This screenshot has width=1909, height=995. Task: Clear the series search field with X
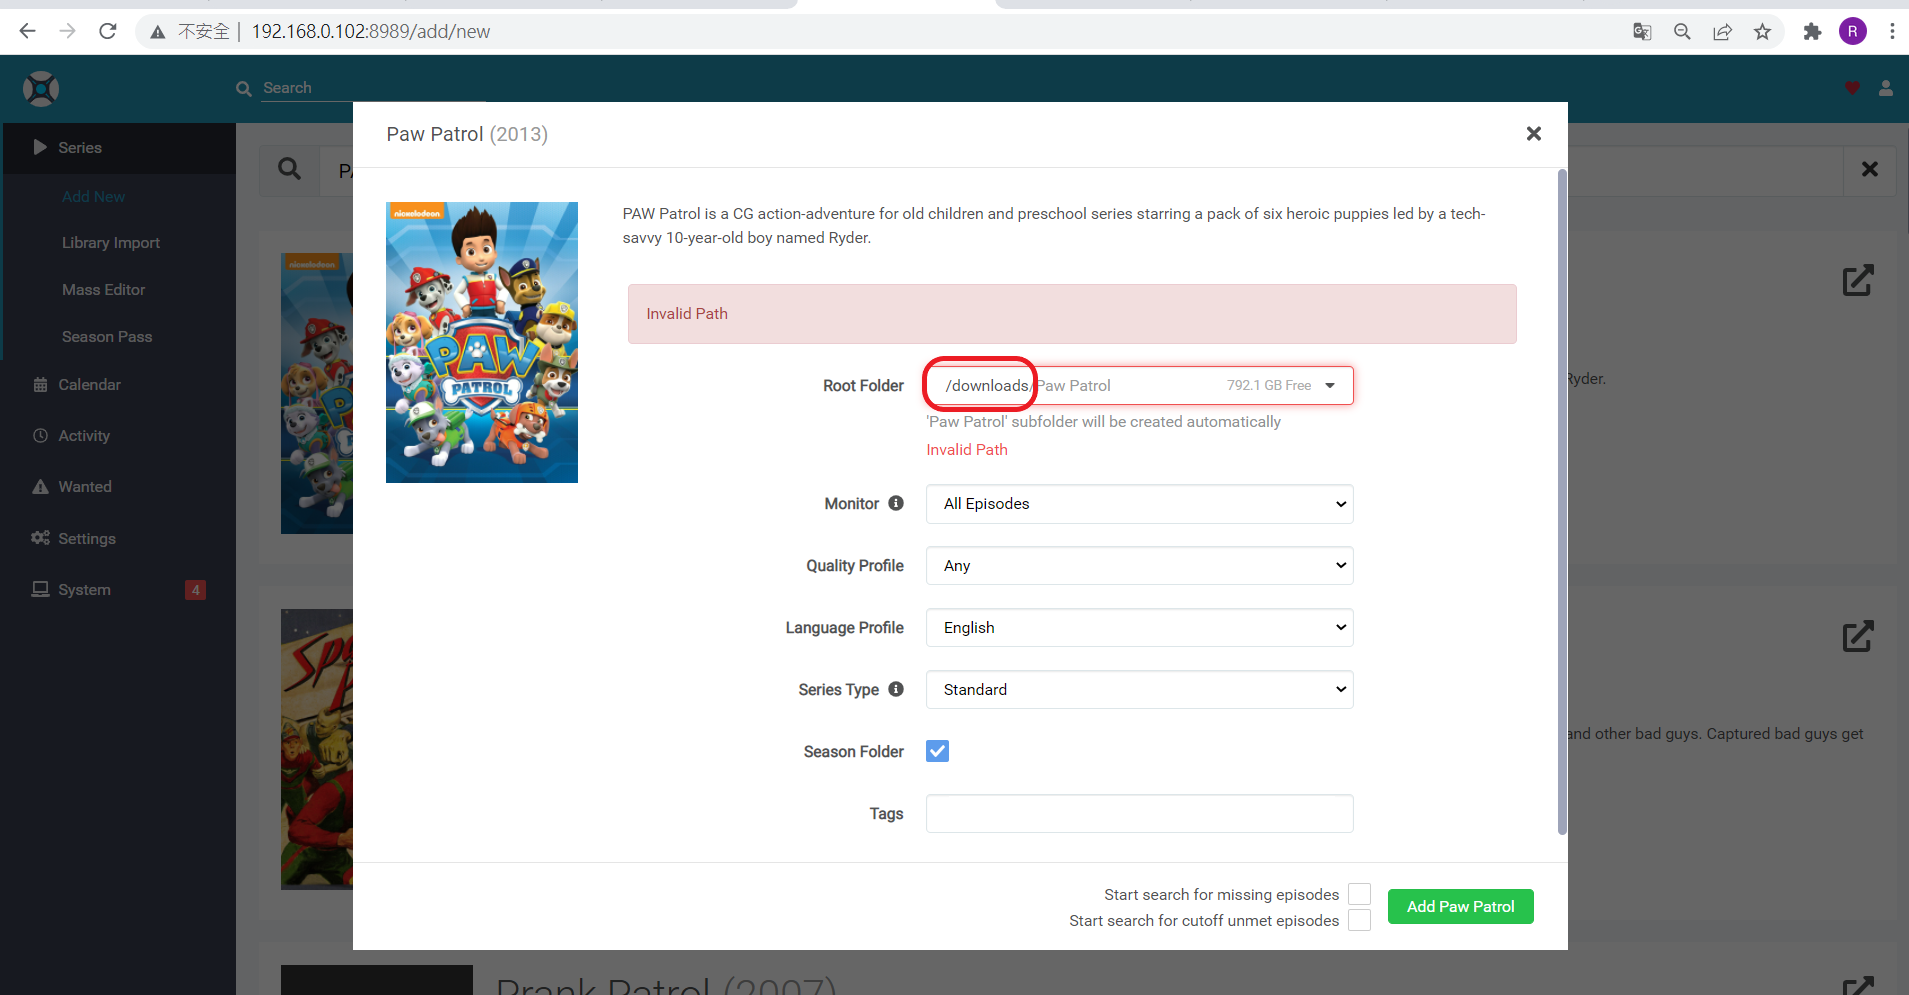(1870, 169)
